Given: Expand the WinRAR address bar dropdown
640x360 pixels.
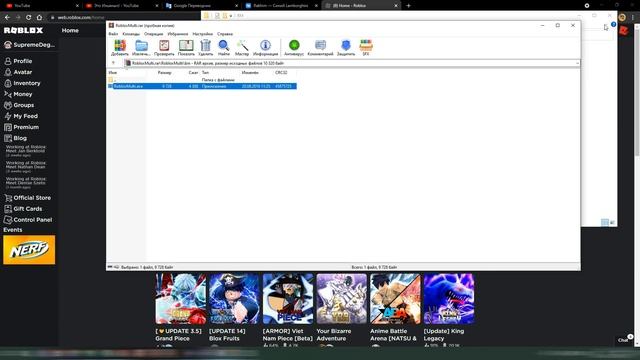Looking at the screenshot, I should pyautogui.click(x=577, y=63).
